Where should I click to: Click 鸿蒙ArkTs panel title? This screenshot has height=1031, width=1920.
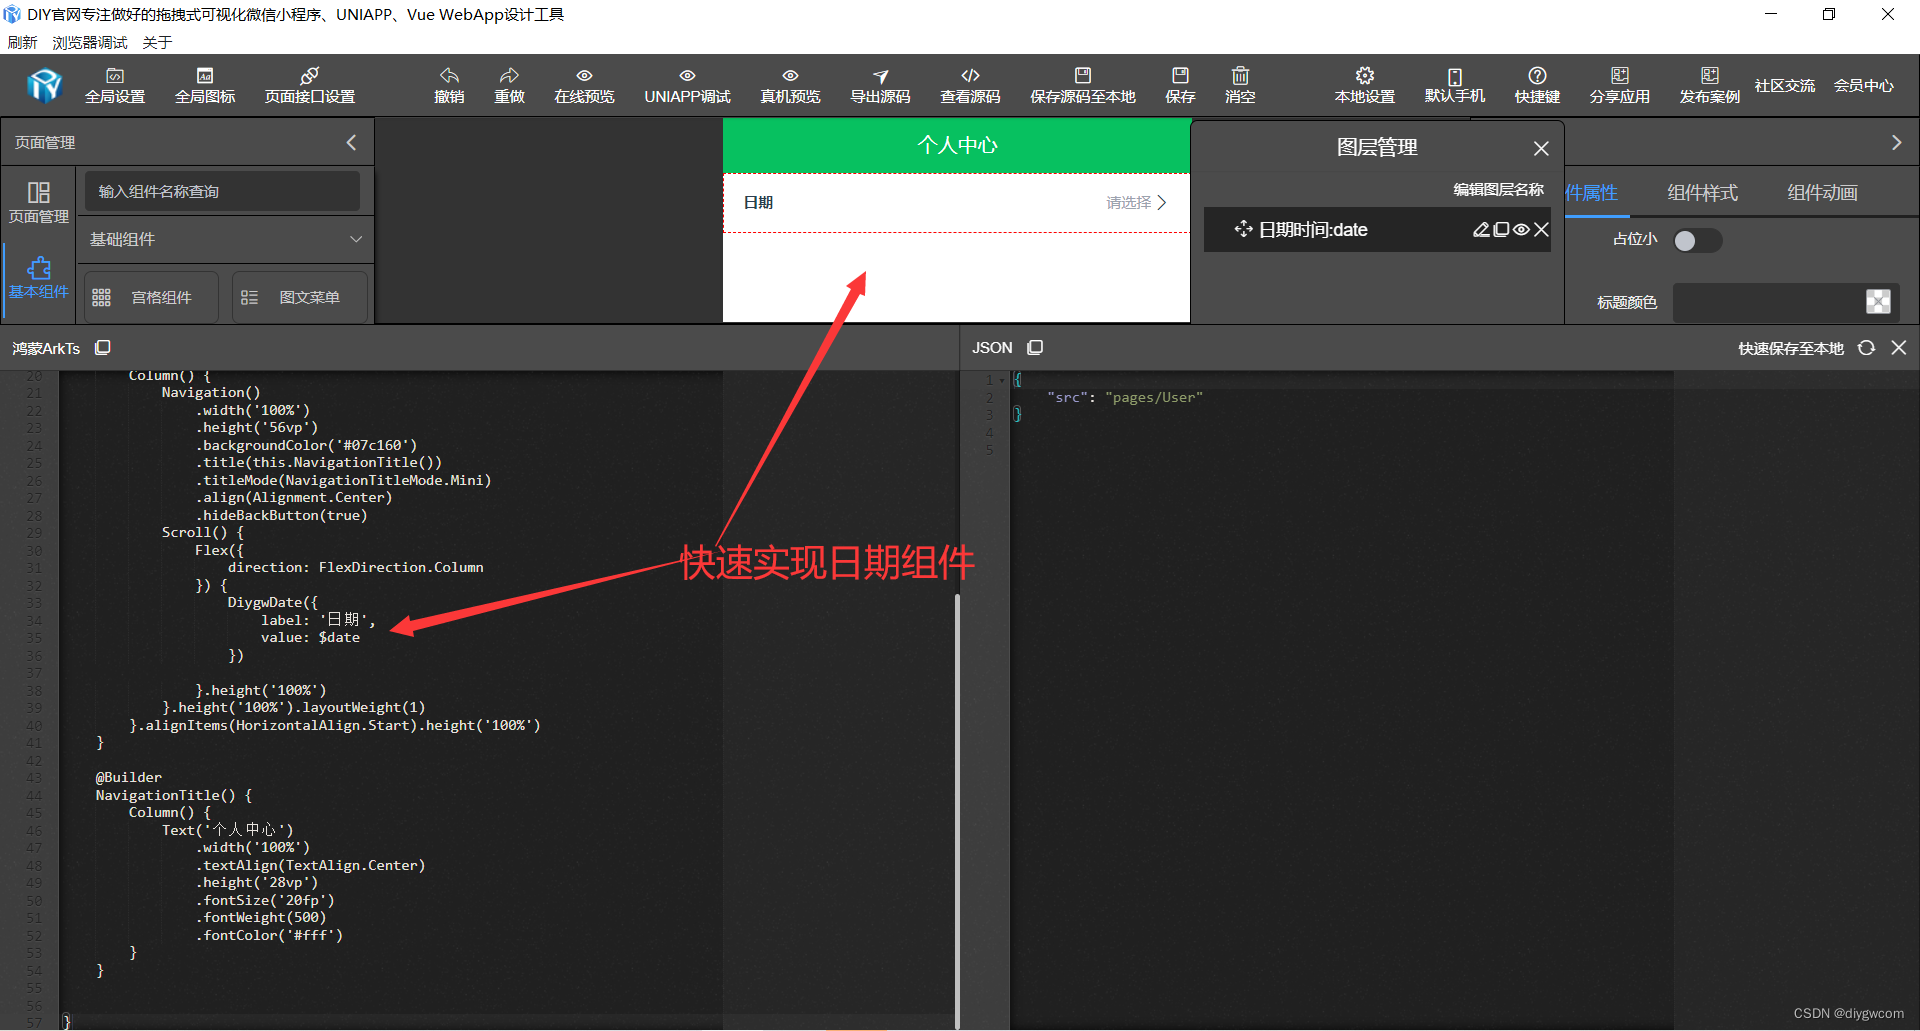click(x=46, y=348)
